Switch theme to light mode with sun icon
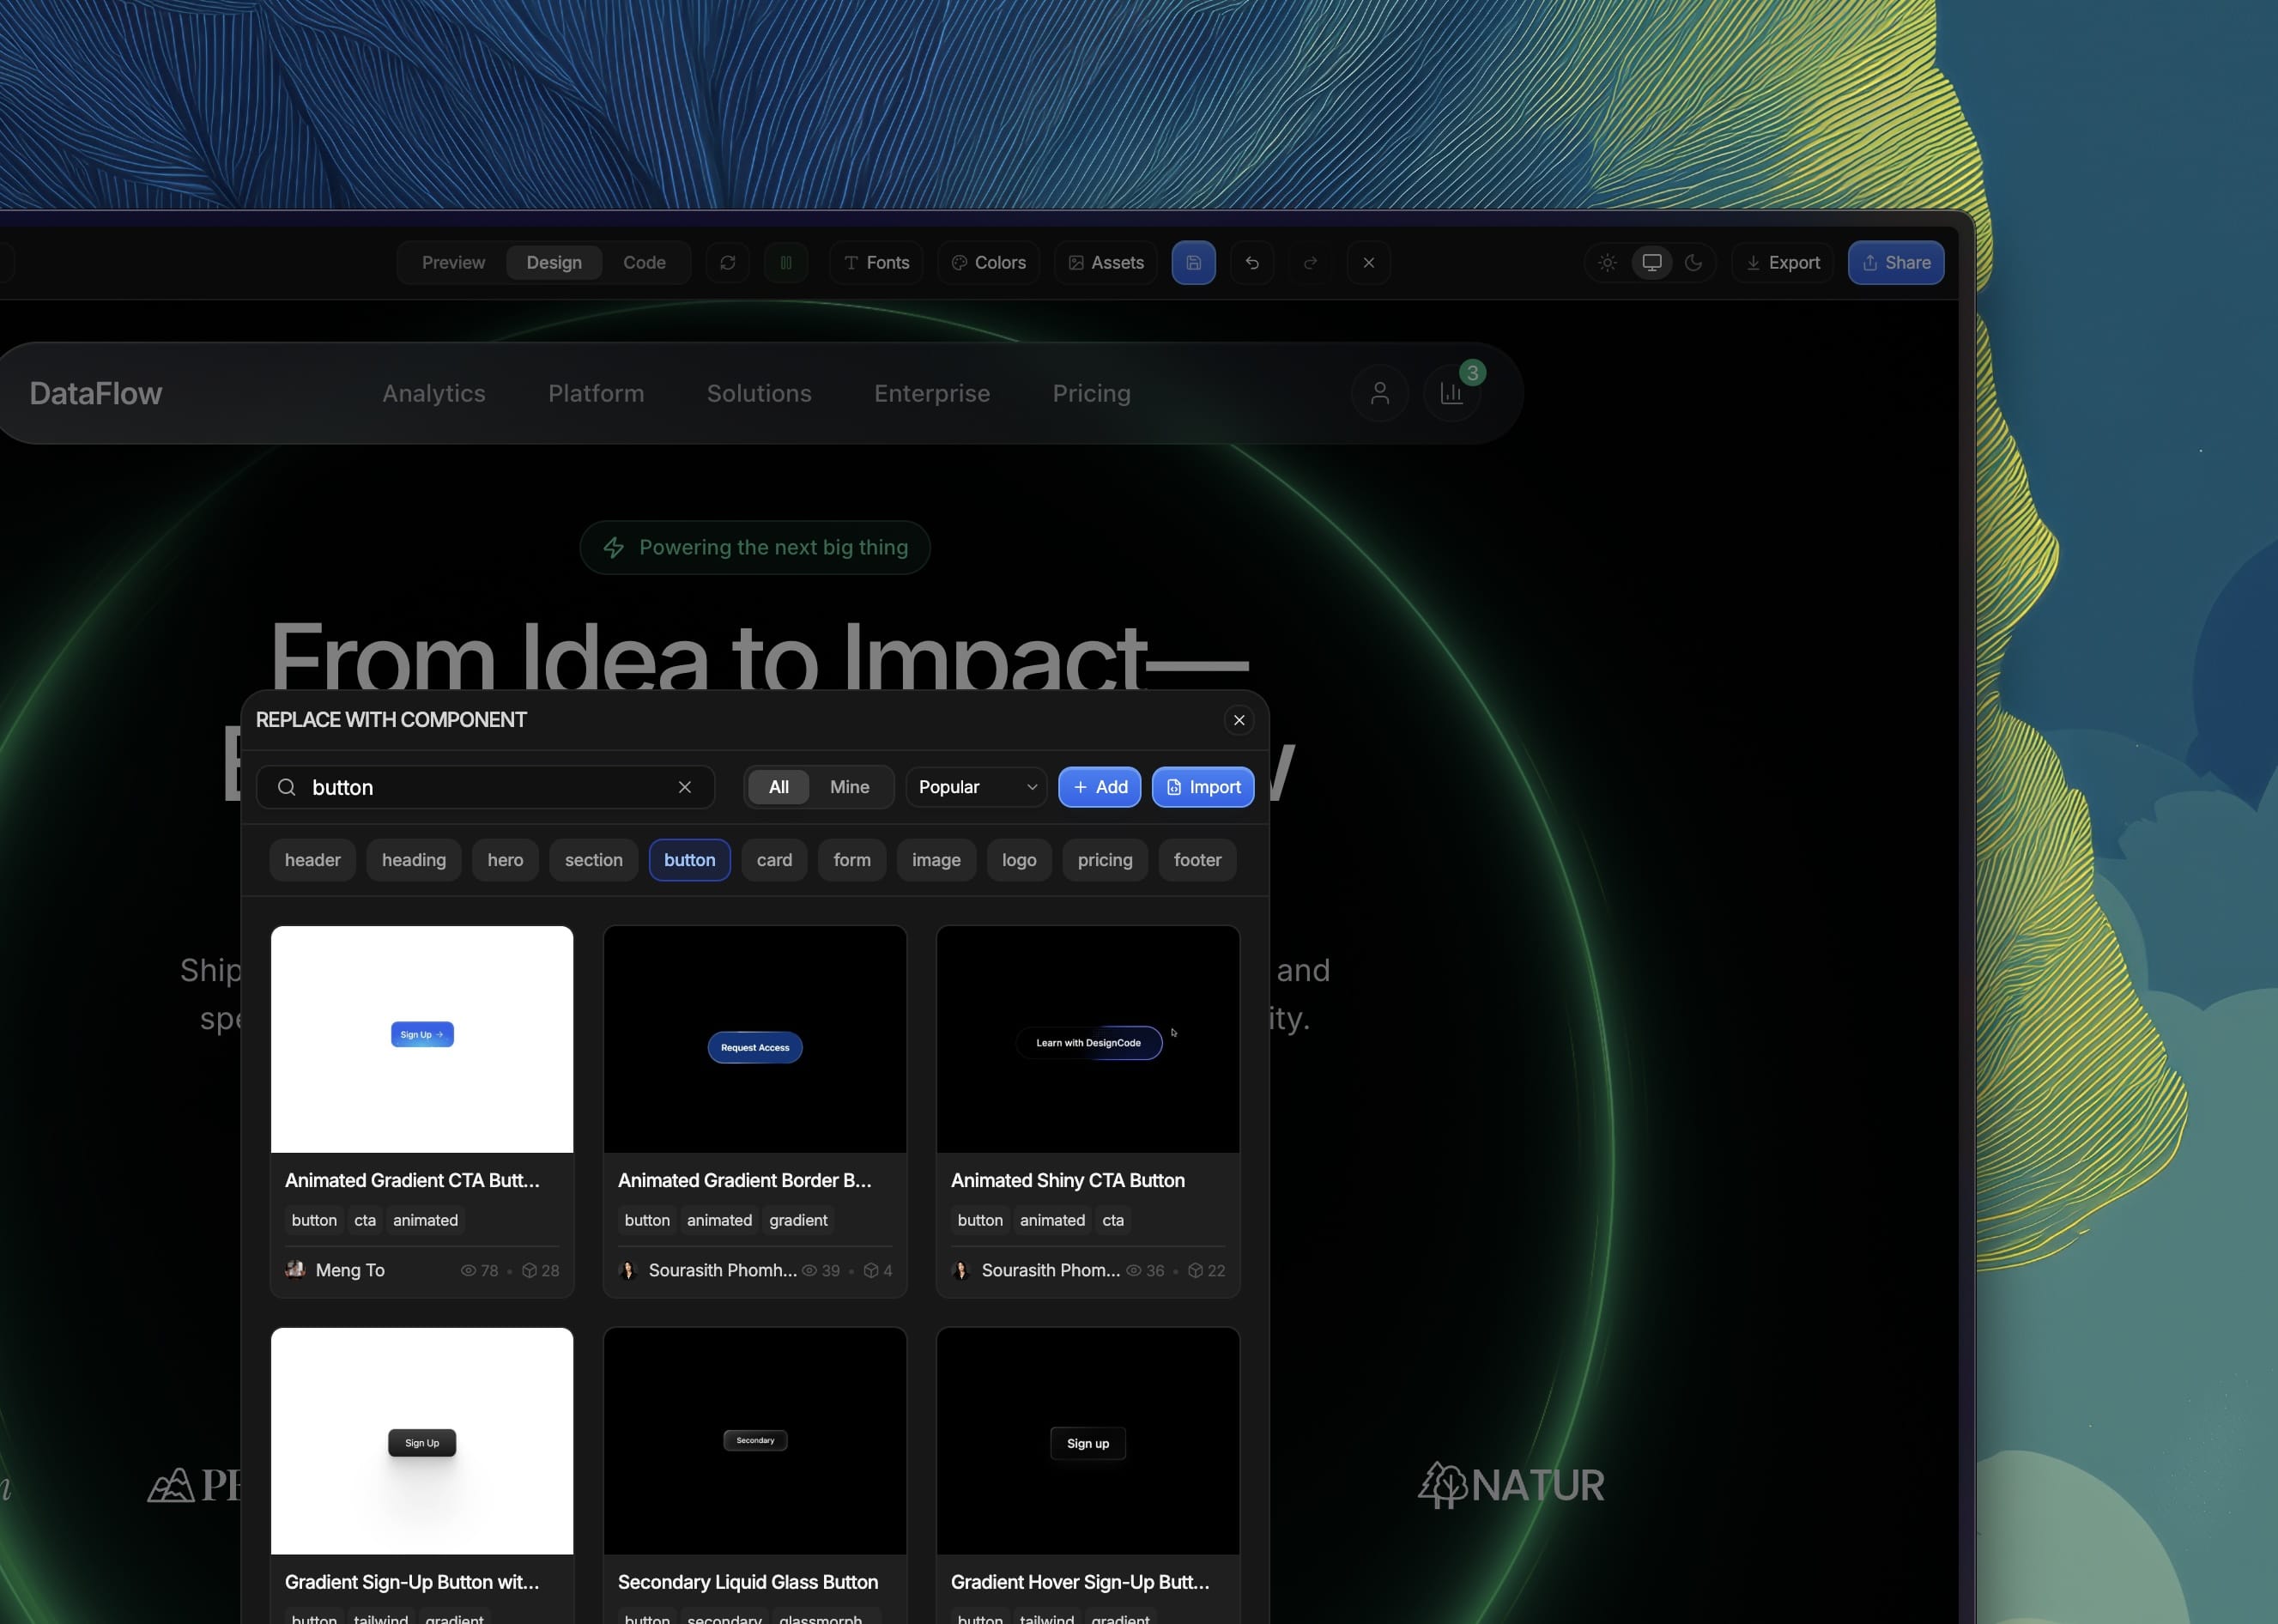This screenshot has width=2278, height=1624. pos(1607,262)
